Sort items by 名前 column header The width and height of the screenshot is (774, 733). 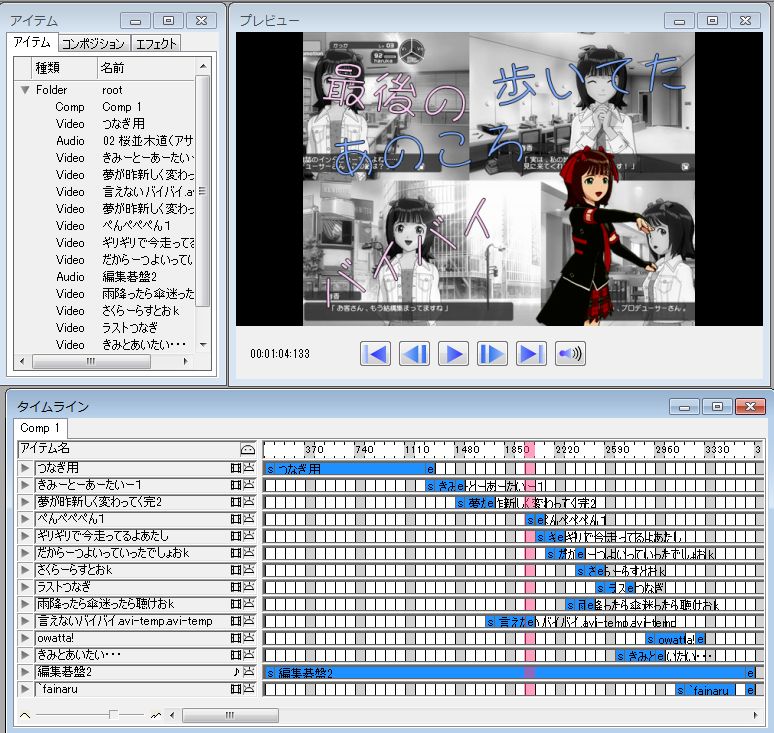146,68
